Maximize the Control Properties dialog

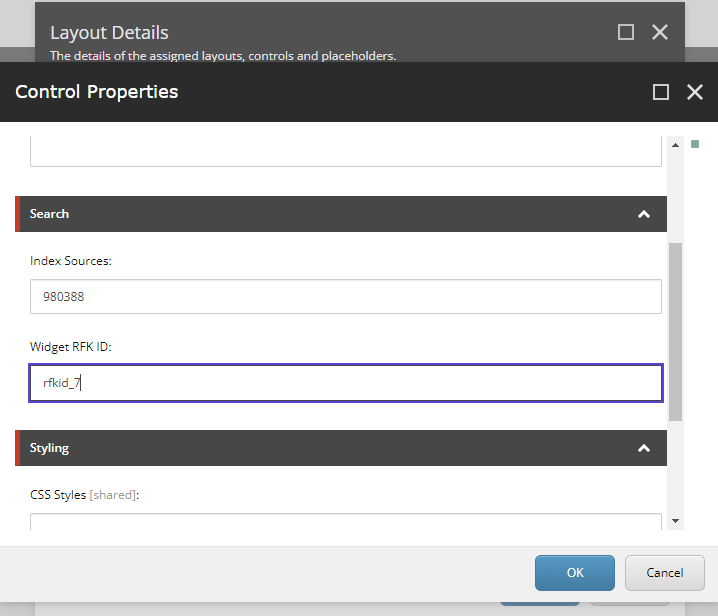tap(660, 92)
